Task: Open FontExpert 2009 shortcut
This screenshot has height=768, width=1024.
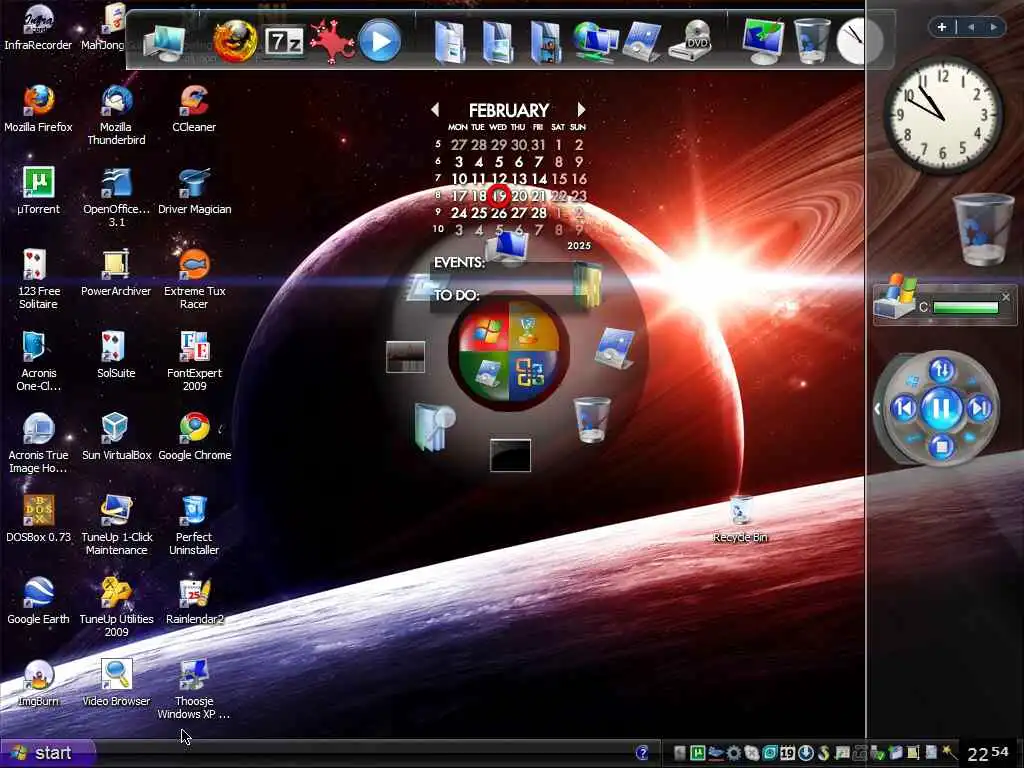Action: tap(195, 361)
